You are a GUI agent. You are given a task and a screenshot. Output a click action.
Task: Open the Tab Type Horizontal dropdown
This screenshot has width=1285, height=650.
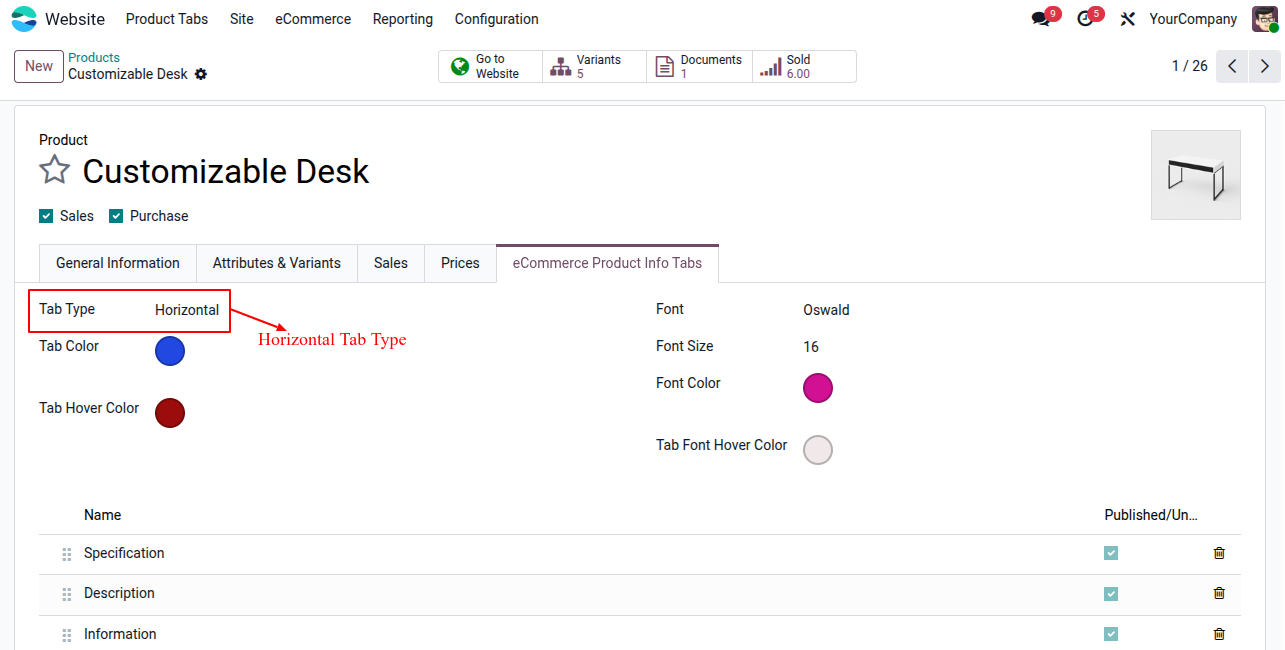pyautogui.click(x=187, y=310)
